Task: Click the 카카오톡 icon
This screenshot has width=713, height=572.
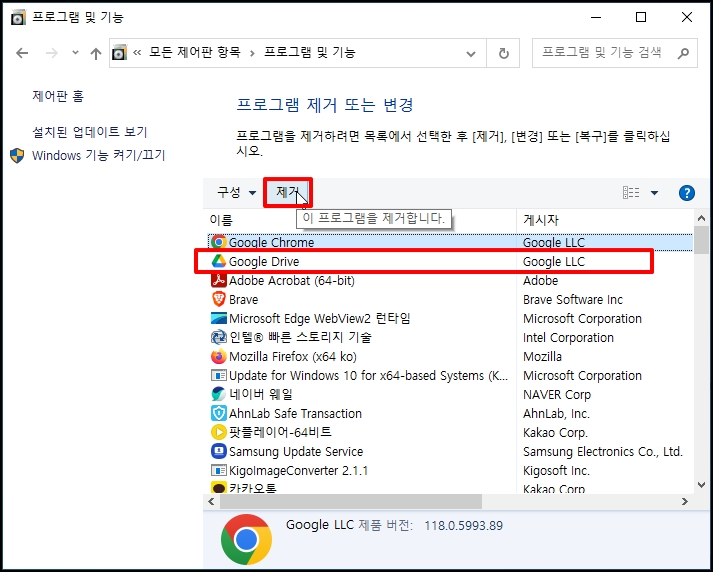Action: pos(219,487)
